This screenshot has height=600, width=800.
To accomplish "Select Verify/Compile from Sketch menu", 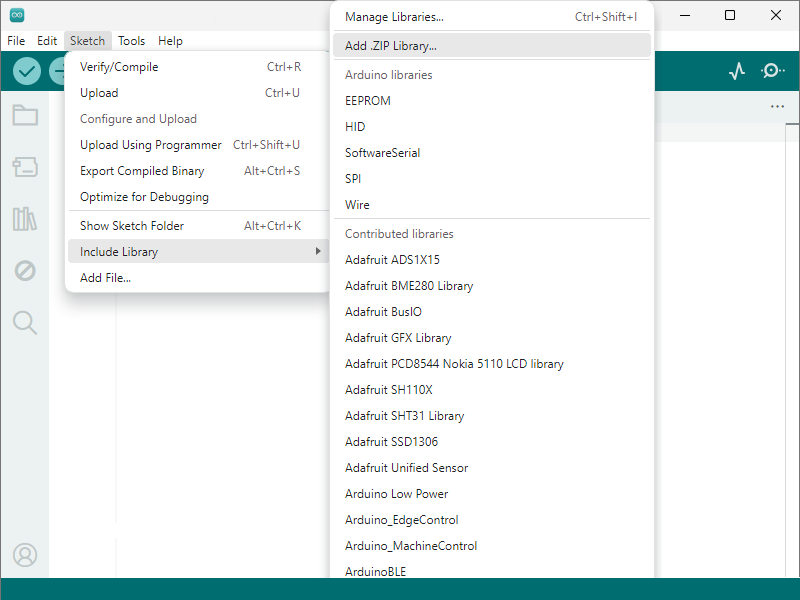I will (x=198, y=67).
